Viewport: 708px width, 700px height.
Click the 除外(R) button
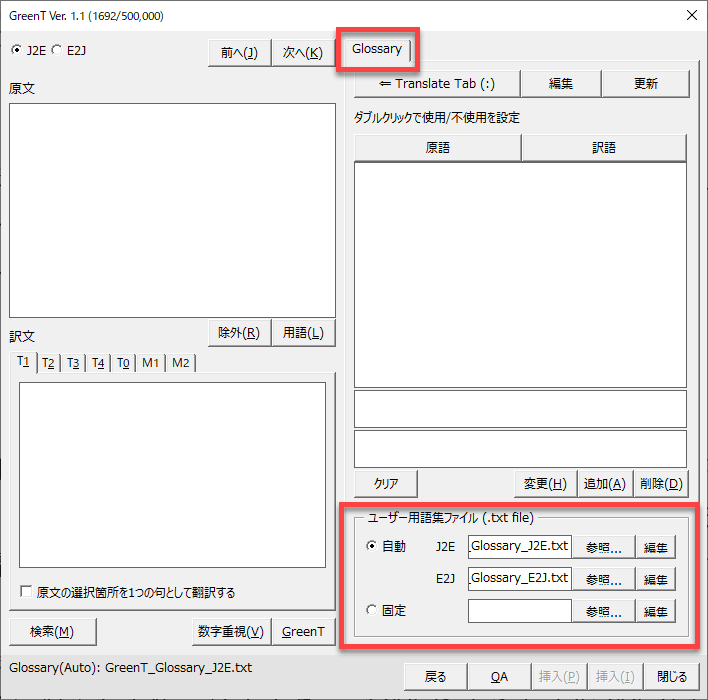(x=238, y=333)
